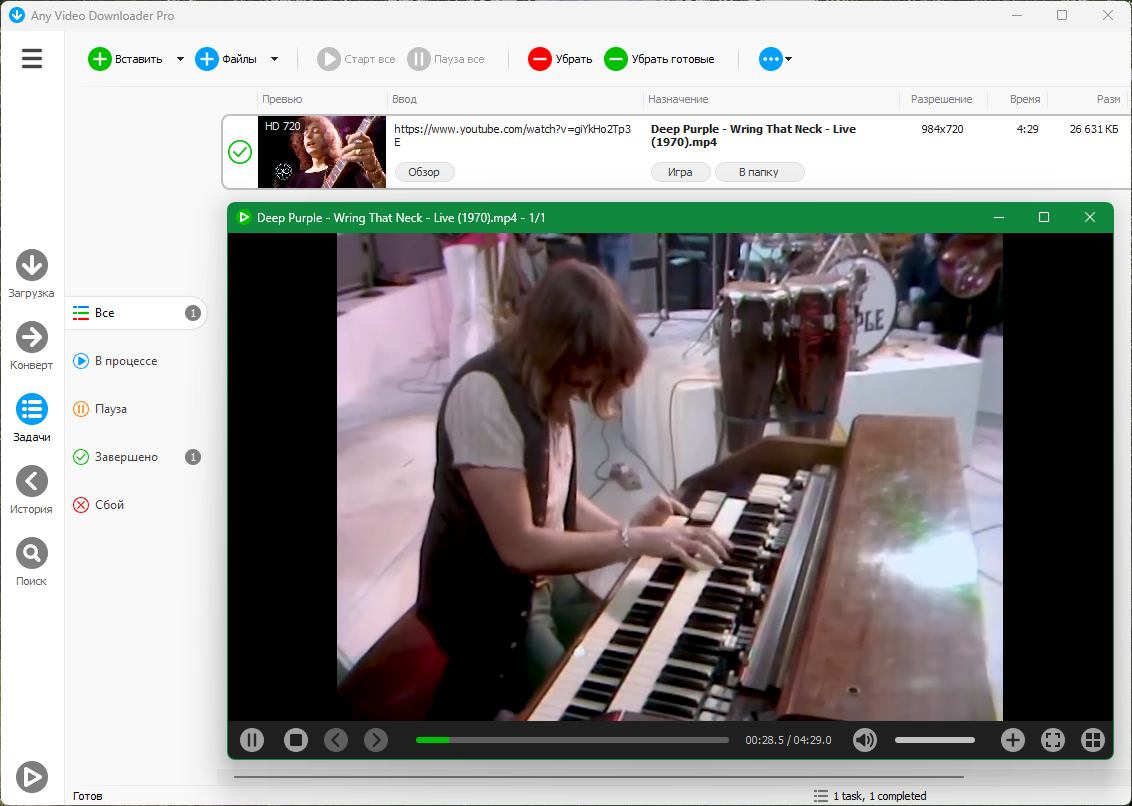Toggle the completed task checkmark
This screenshot has width=1132, height=806.
tap(240, 152)
